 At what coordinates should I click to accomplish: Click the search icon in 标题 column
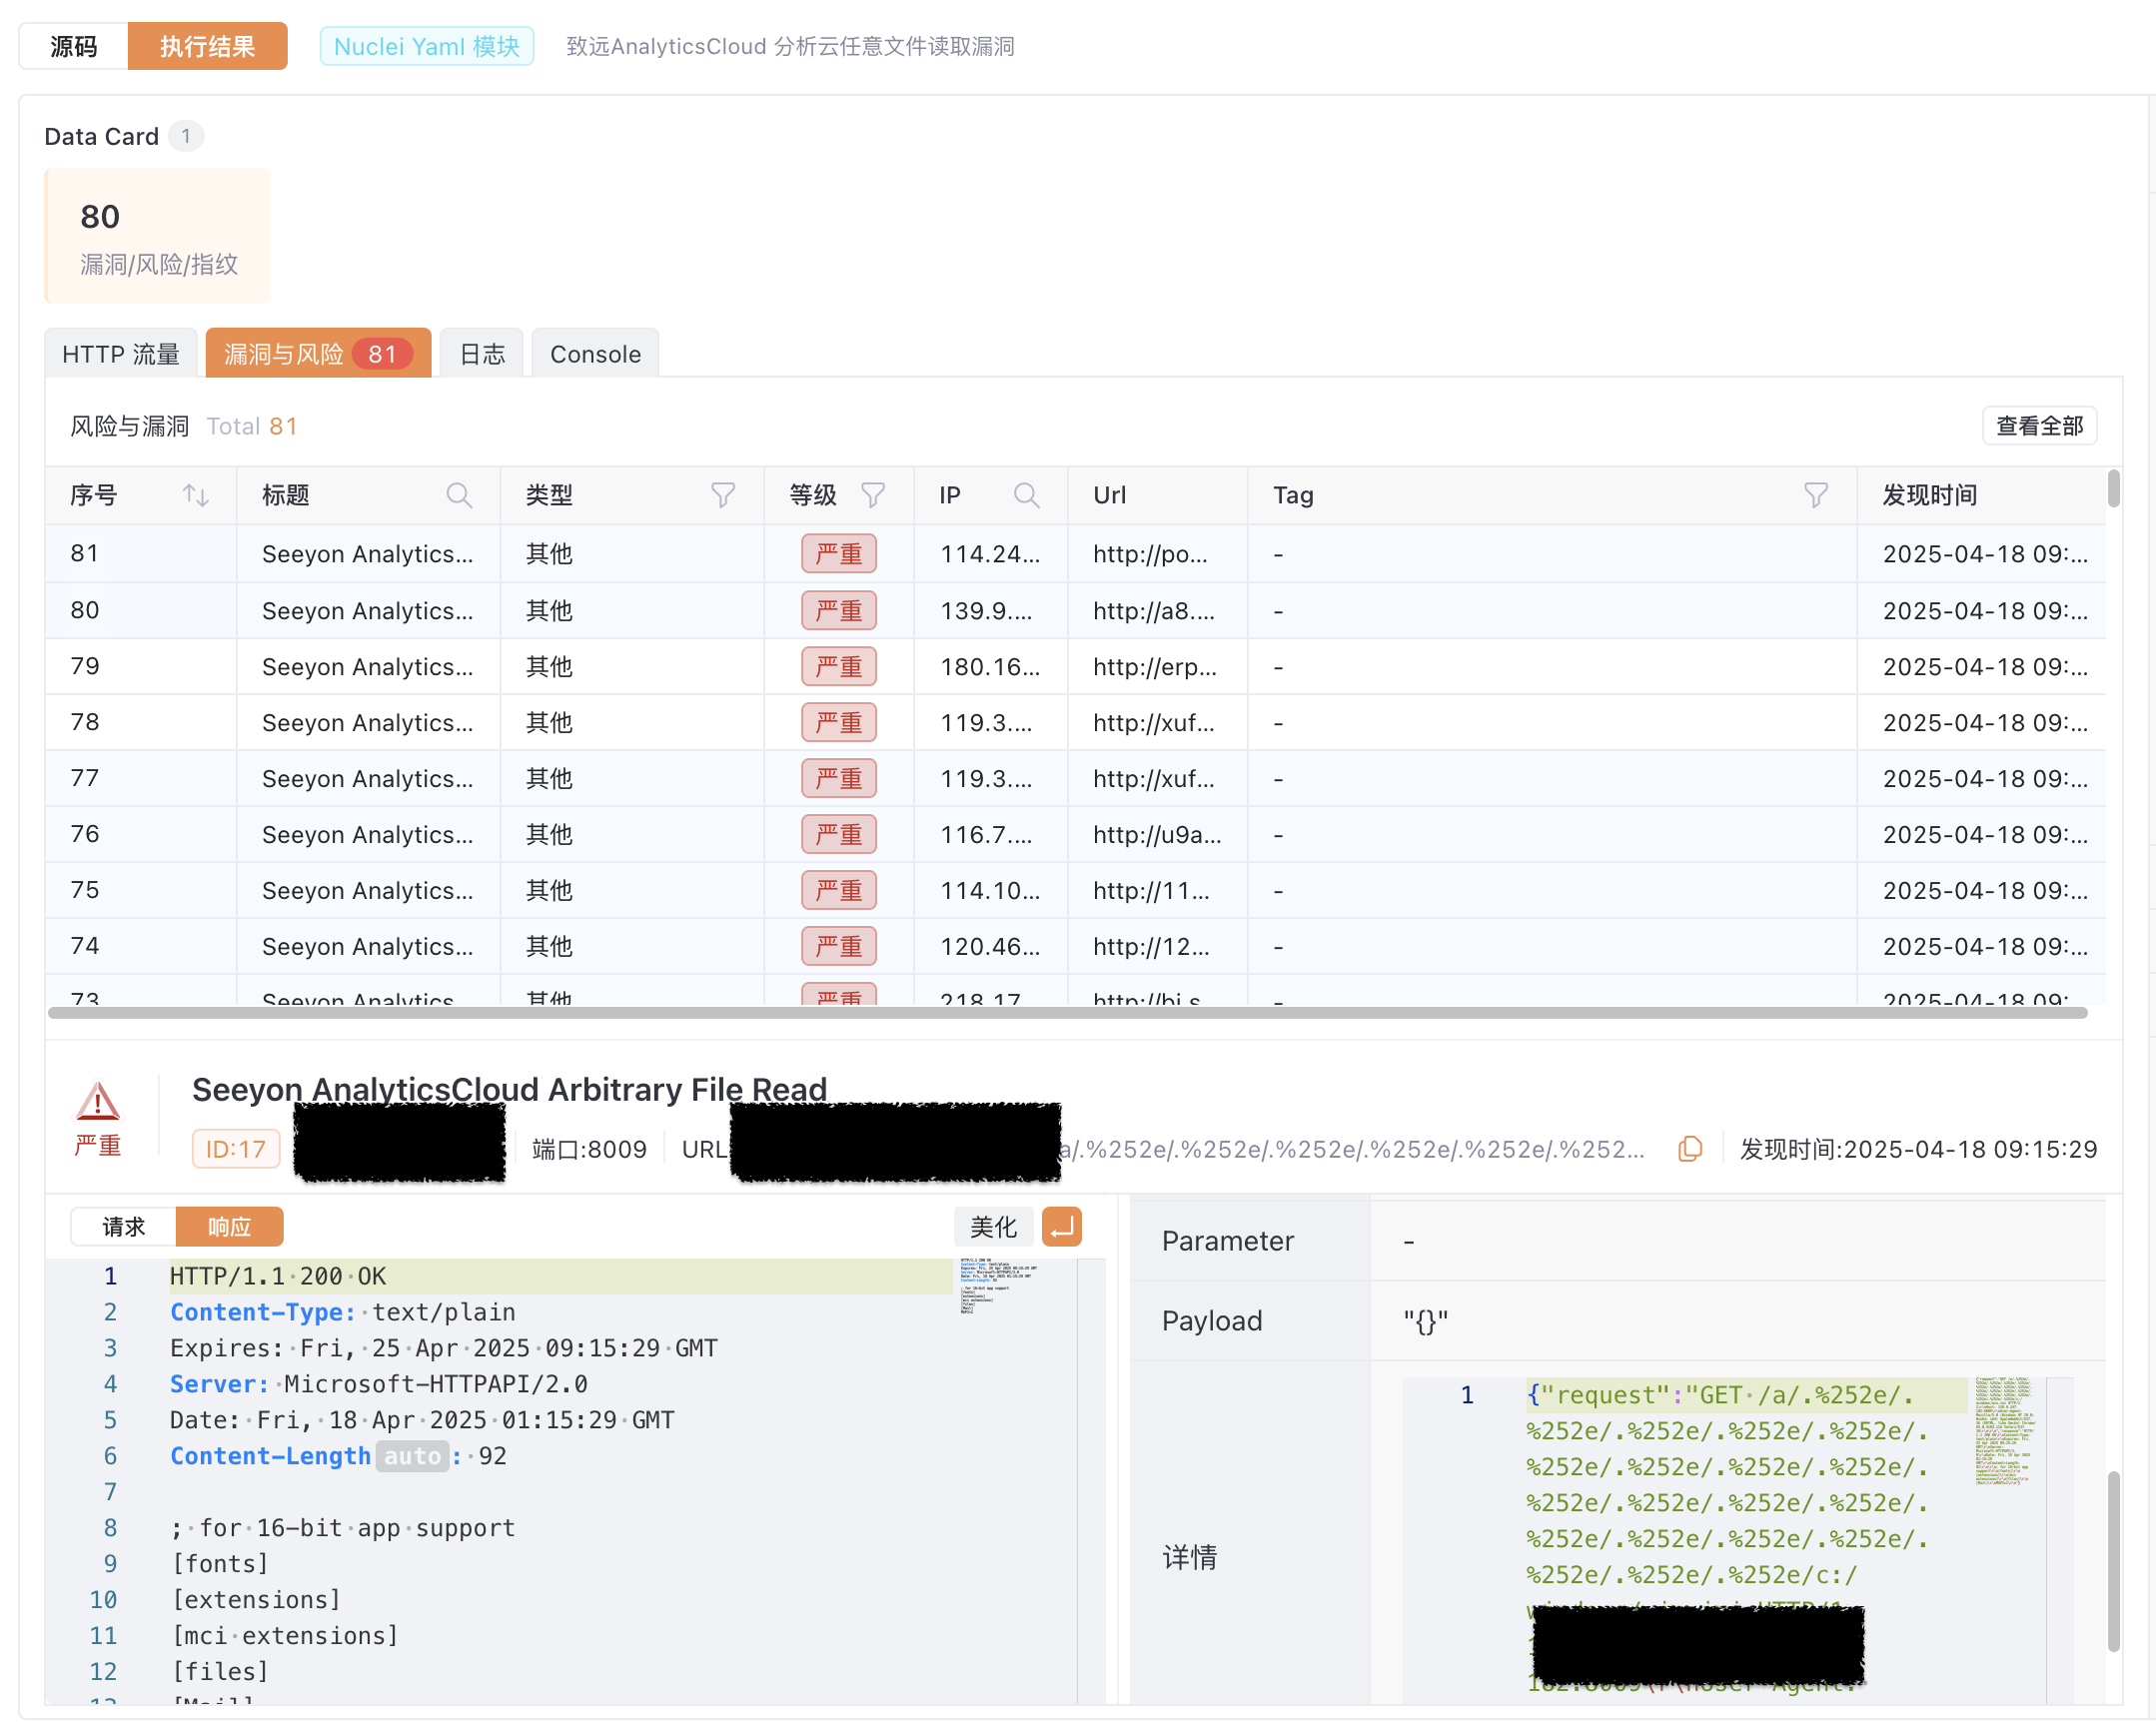pos(459,495)
